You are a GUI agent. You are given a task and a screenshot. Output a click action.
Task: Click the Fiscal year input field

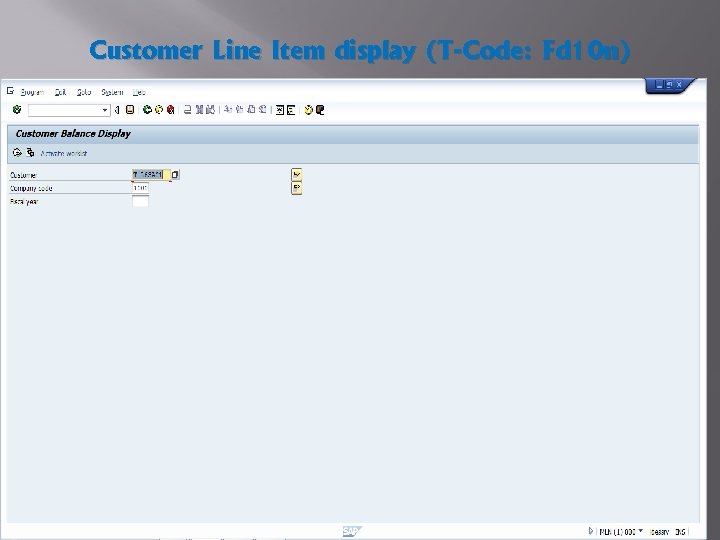pyautogui.click(x=140, y=201)
